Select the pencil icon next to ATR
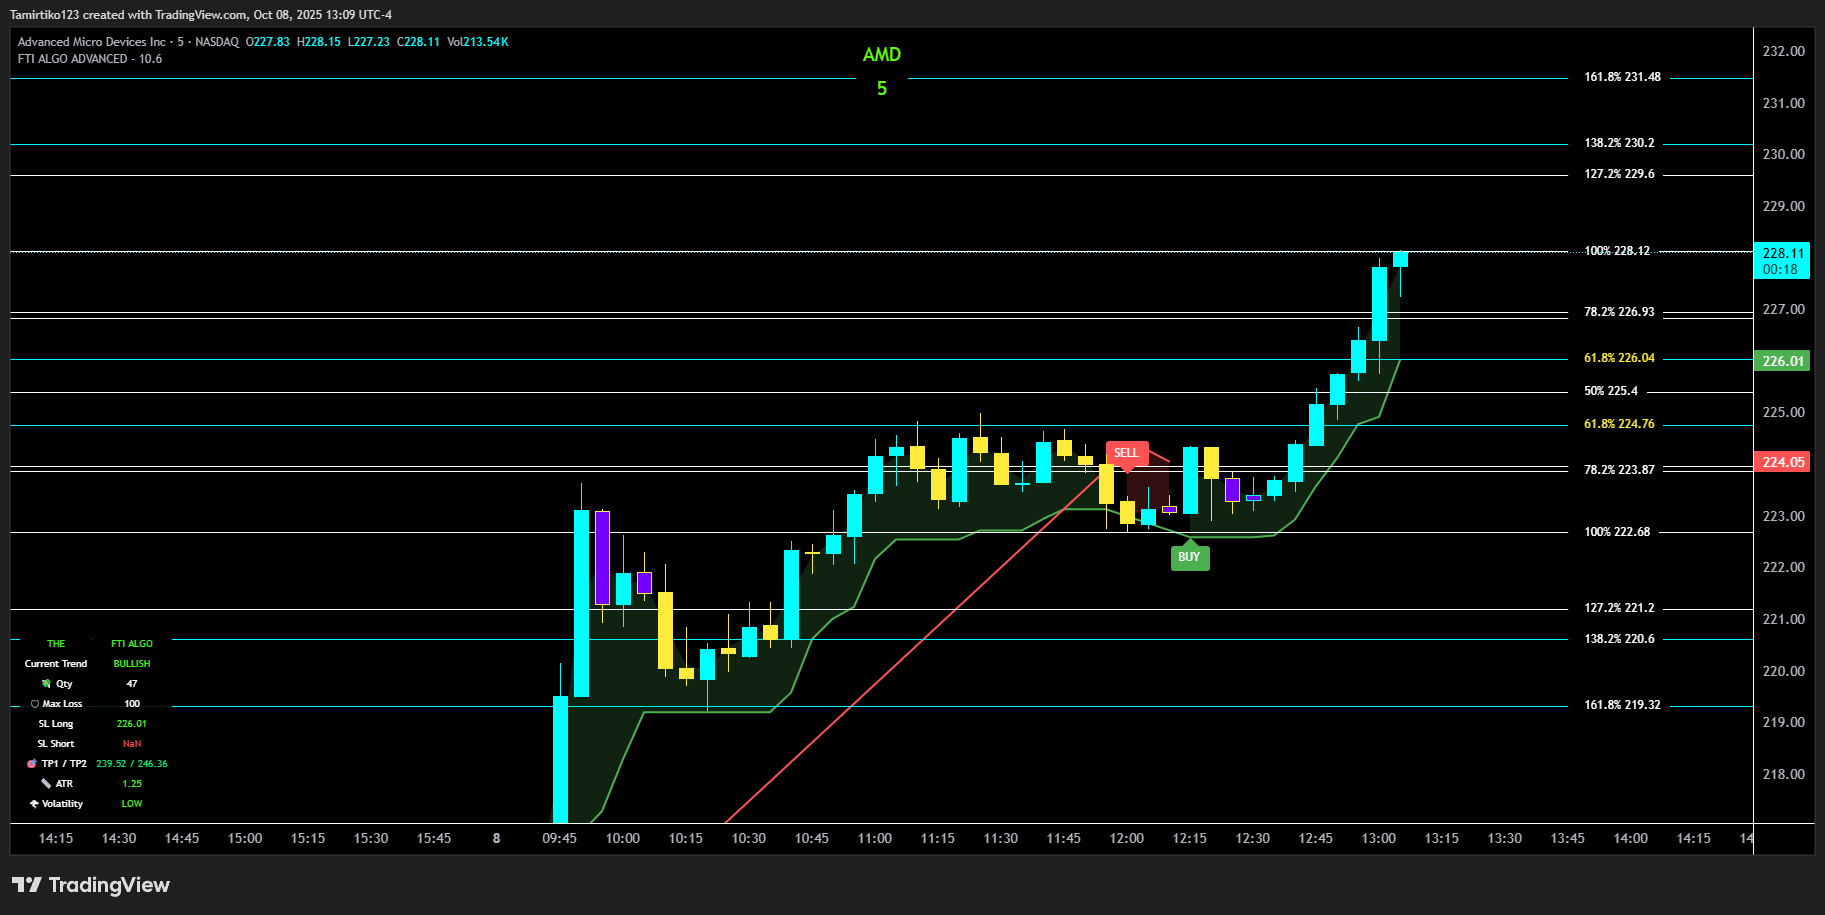Screen dimensions: 1825x915 [46, 783]
